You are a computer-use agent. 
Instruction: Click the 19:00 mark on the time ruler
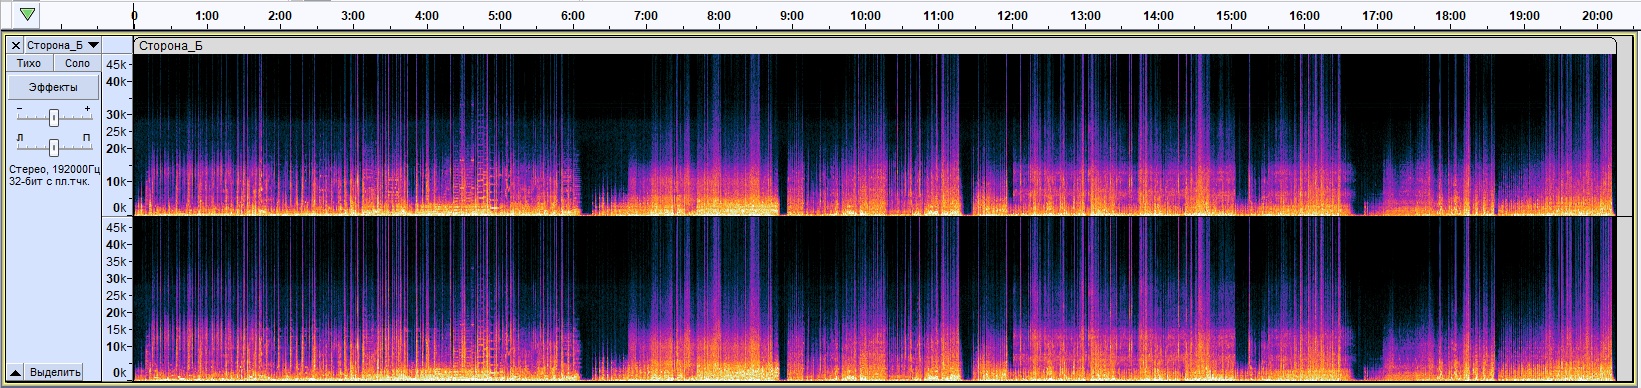pos(1525,16)
